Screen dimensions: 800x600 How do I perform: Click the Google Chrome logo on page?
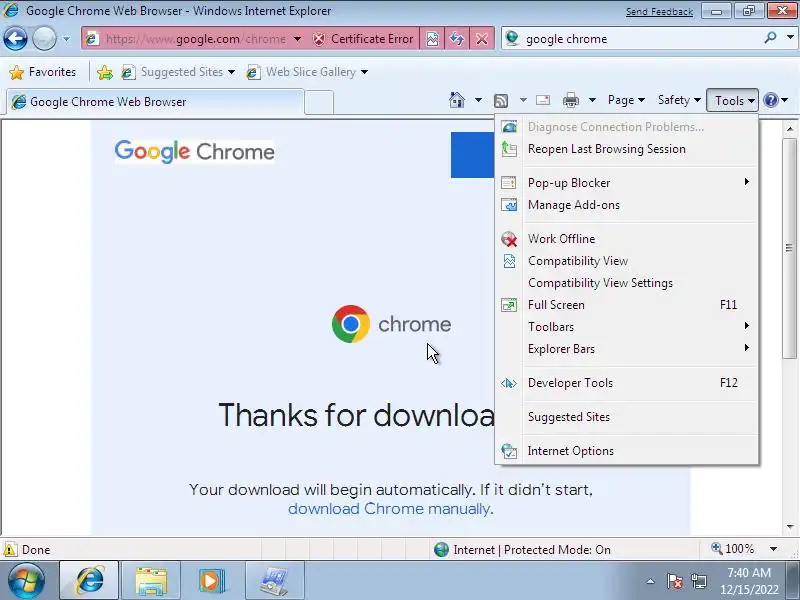coord(194,152)
